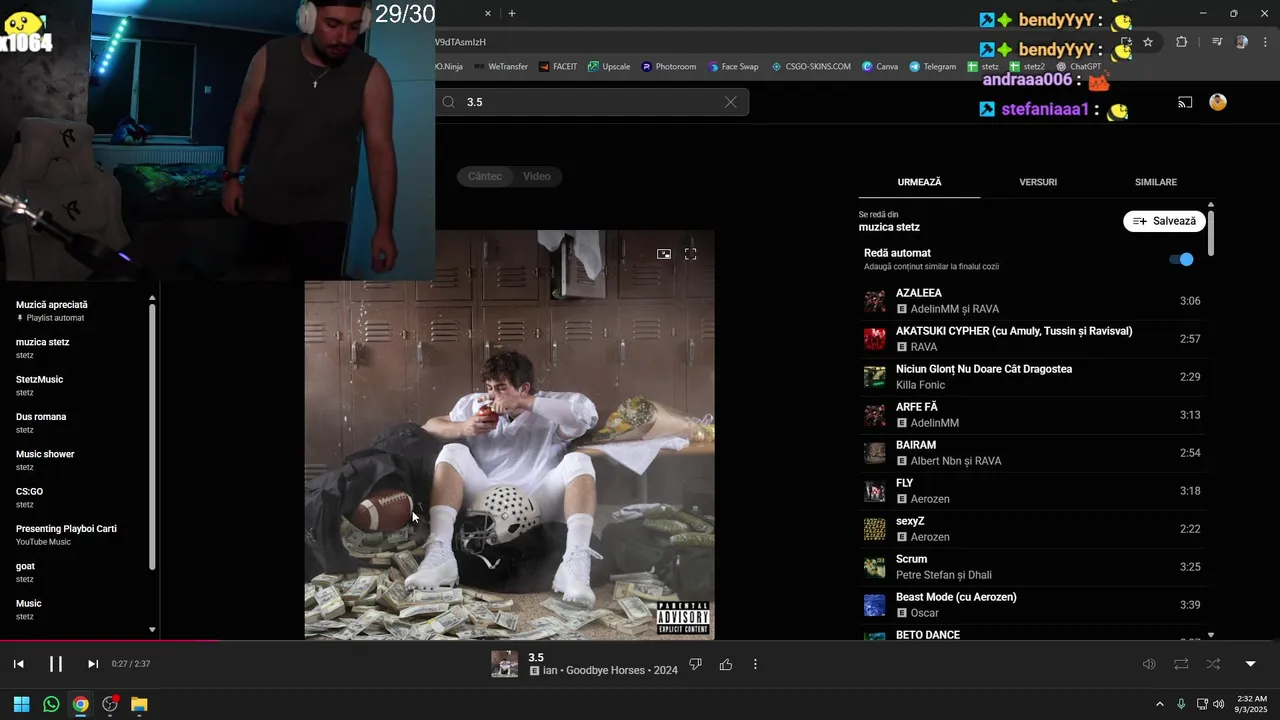Open Chrome media controls icon

pyautogui.click(x=1217, y=42)
